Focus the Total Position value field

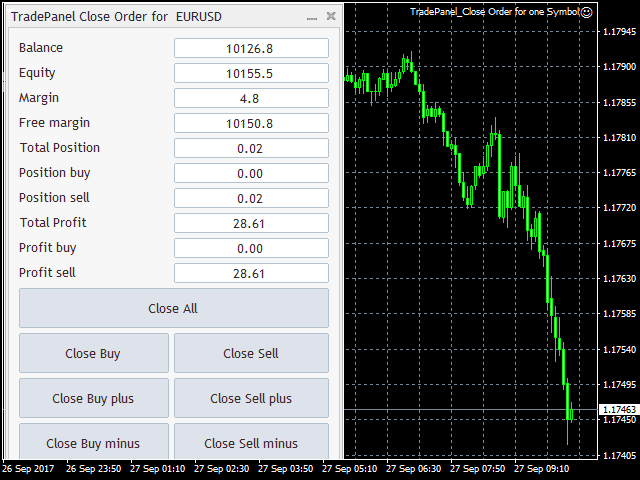click(x=251, y=148)
